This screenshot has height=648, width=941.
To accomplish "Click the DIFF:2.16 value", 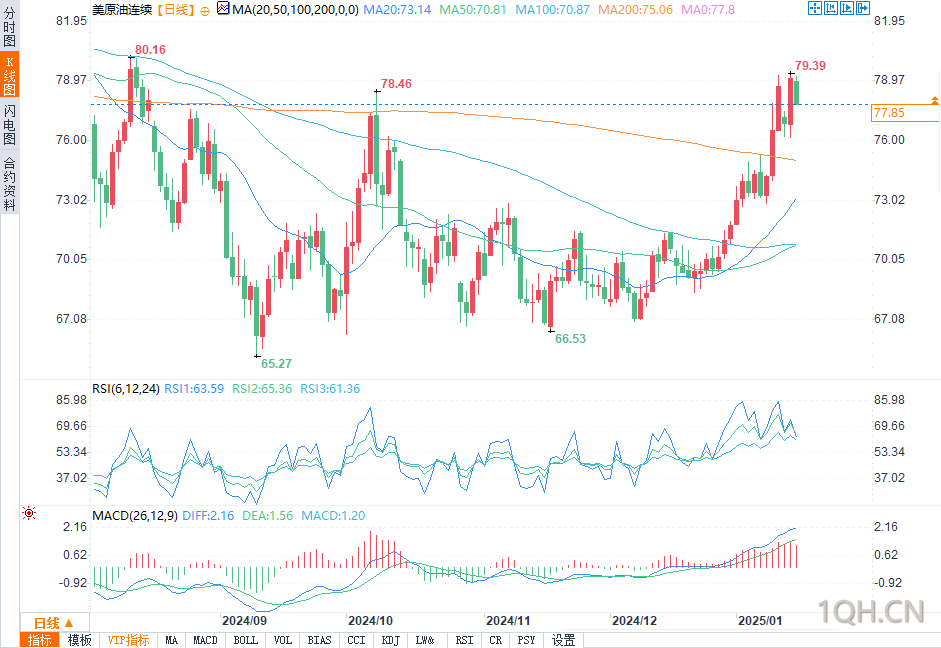I will click(208, 516).
